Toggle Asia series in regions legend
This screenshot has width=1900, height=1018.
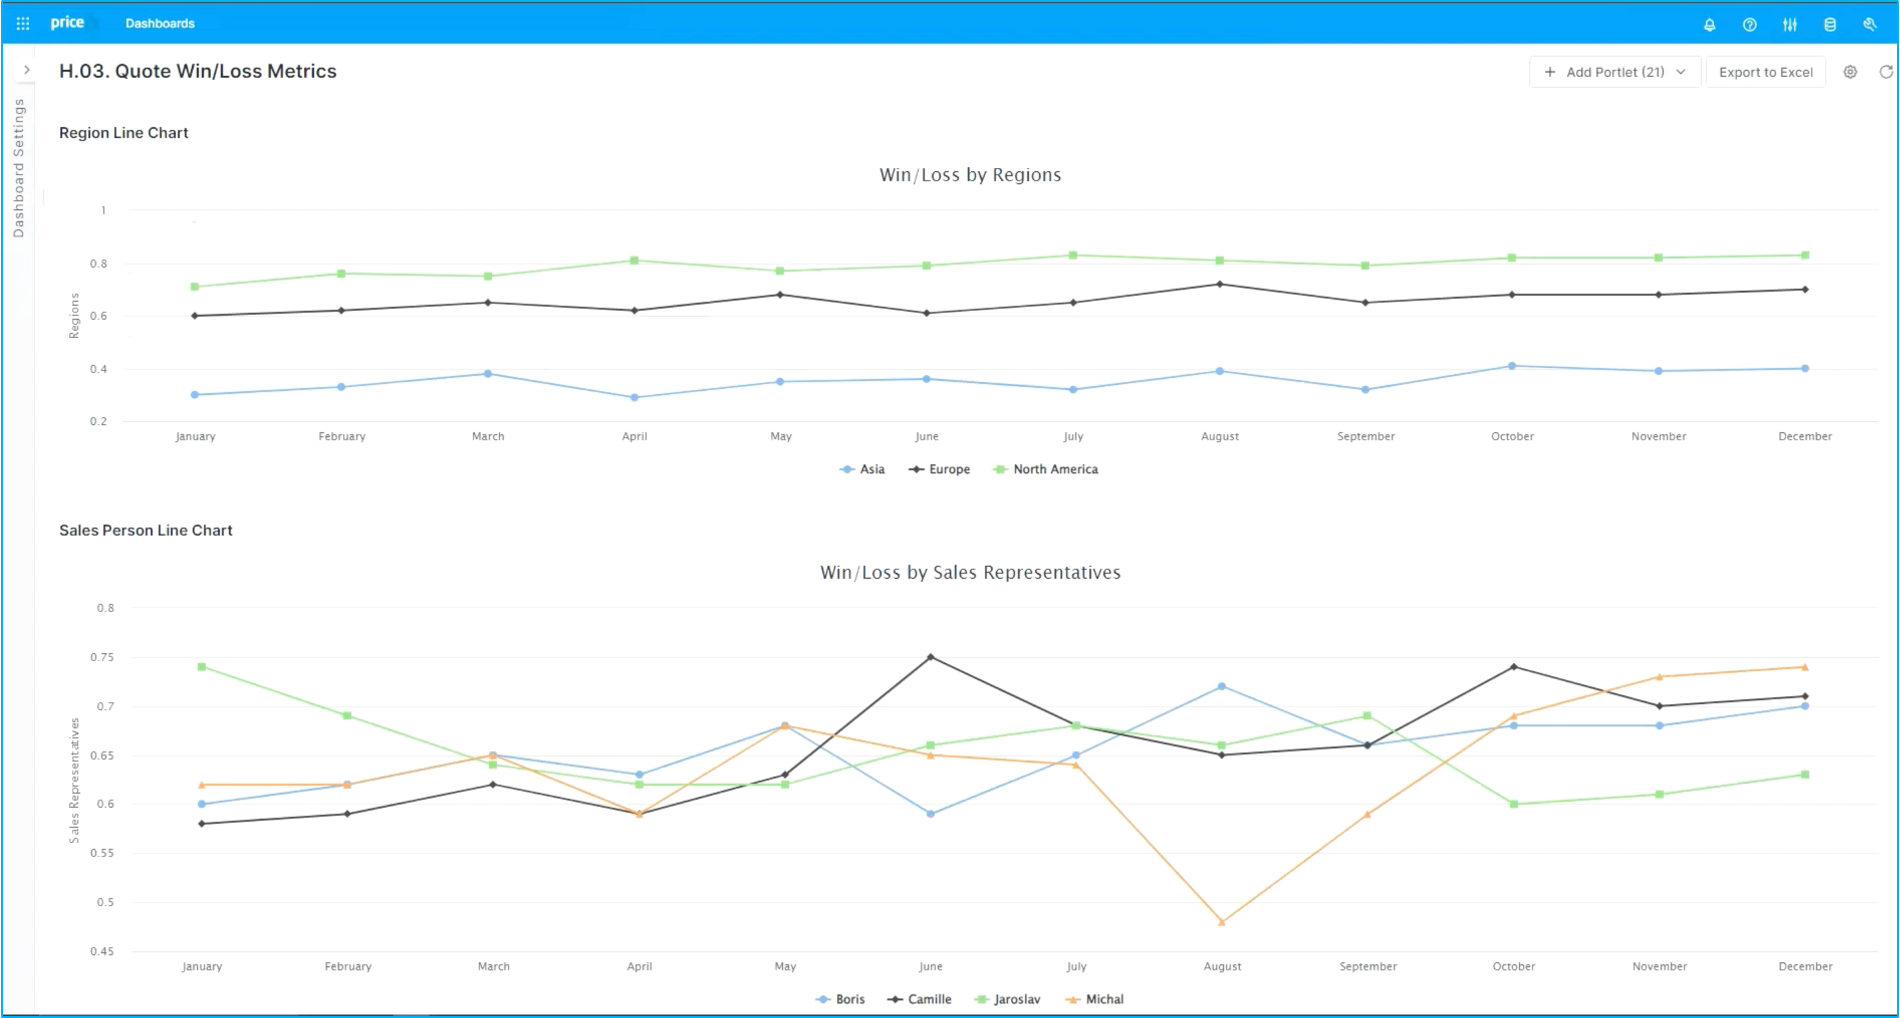(862, 469)
